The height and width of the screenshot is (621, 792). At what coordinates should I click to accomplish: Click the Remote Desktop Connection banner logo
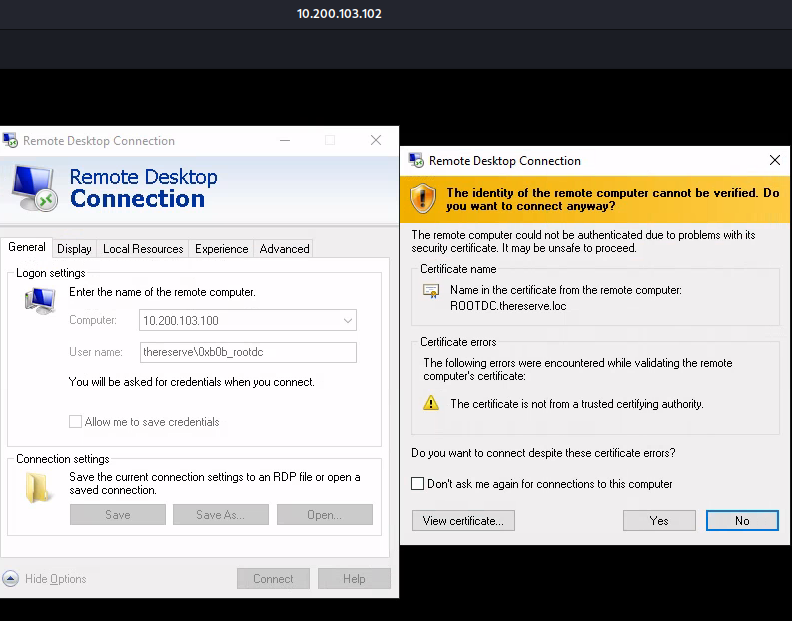(x=35, y=187)
